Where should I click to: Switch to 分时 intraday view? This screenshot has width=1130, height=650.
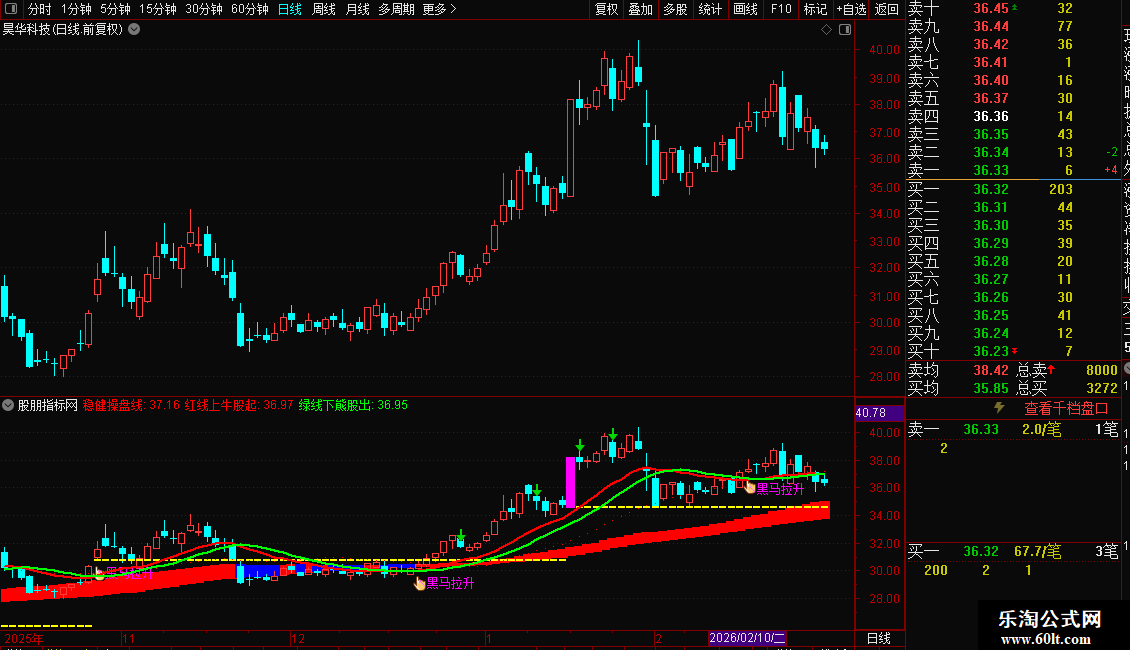click(39, 9)
